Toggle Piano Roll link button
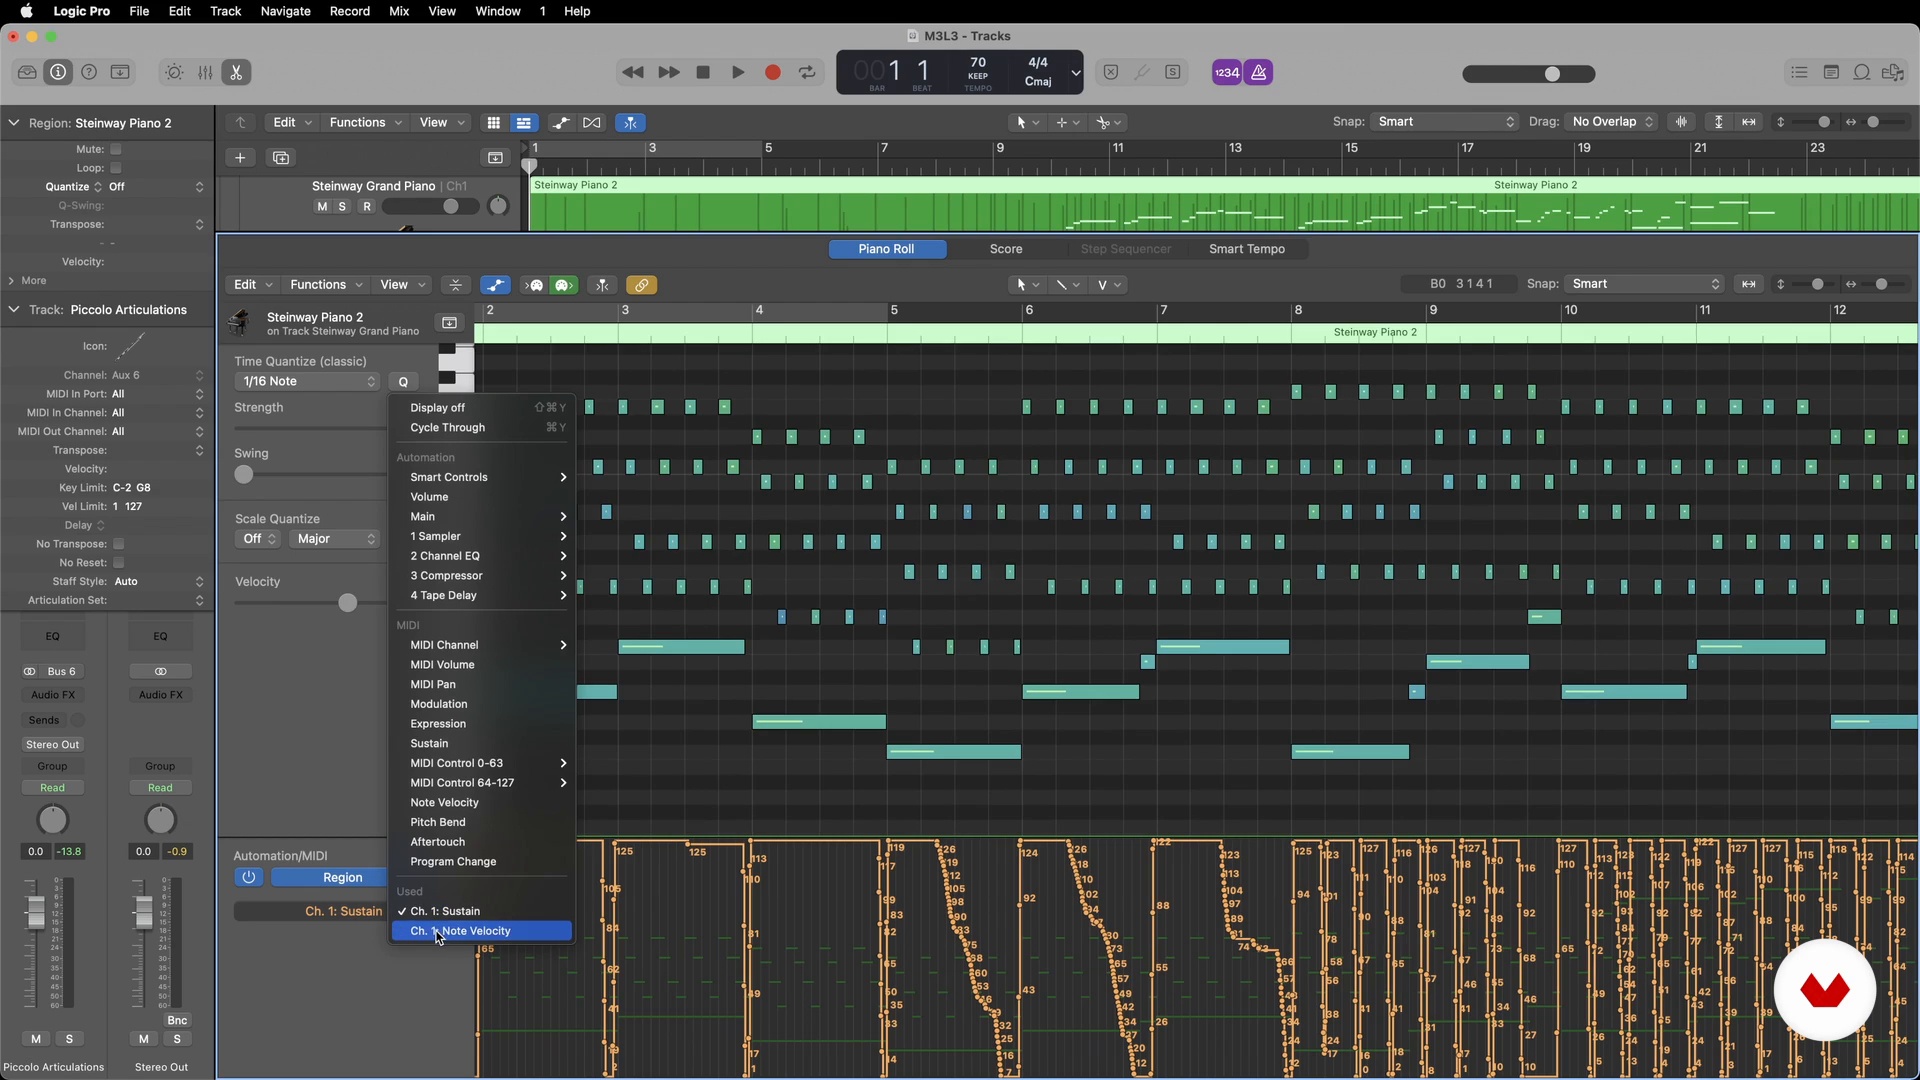Screen dimensions: 1920x1080 641,285
